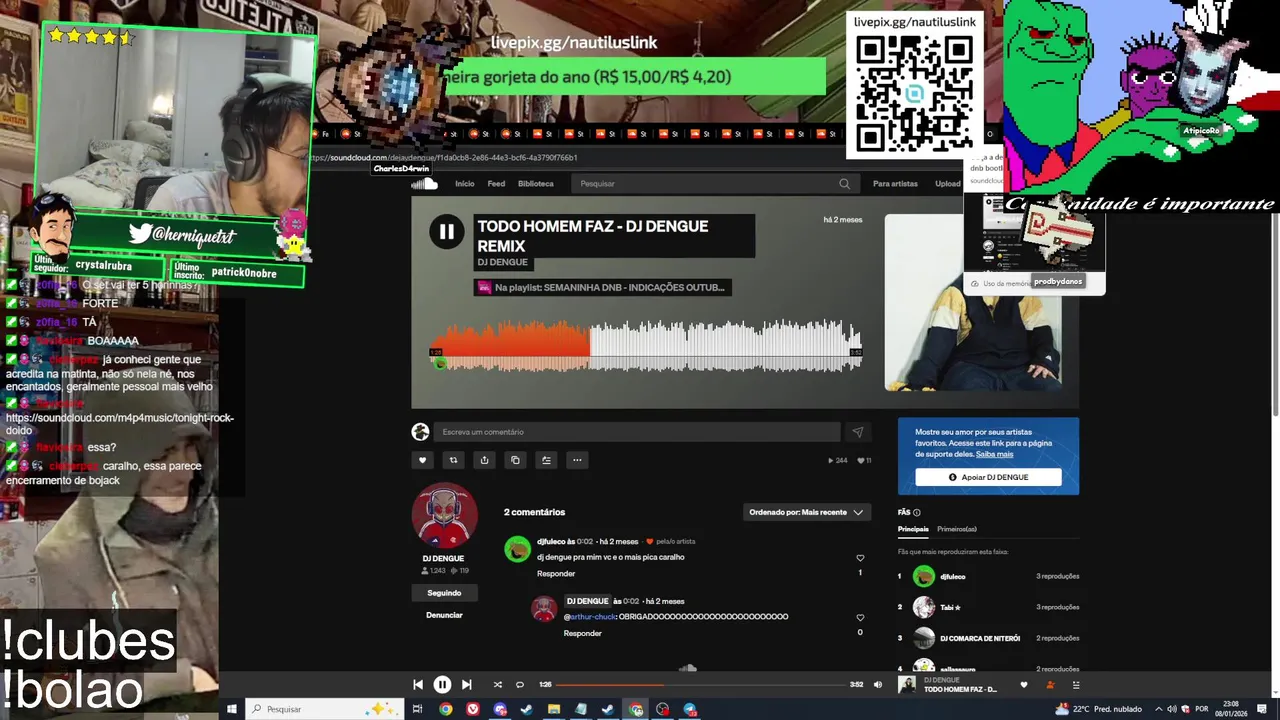Image resolution: width=1280 pixels, height=720 pixels.
Task: Open 'Para artistas' in the header
Action: coord(895,184)
